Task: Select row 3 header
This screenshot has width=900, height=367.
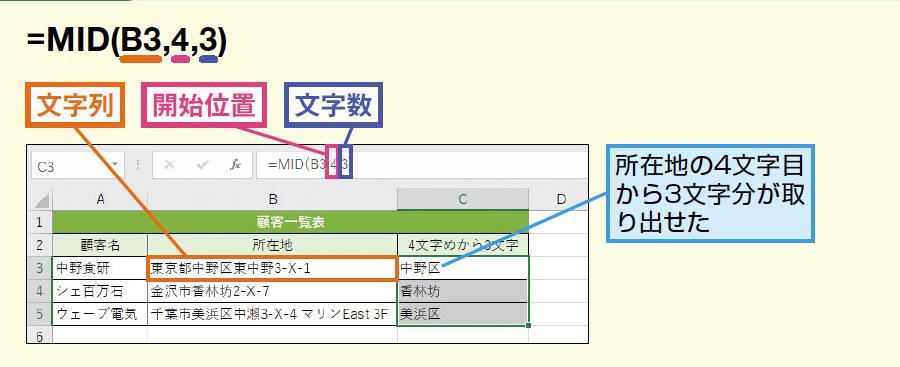Action: pyautogui.click(x=40, y=268)
